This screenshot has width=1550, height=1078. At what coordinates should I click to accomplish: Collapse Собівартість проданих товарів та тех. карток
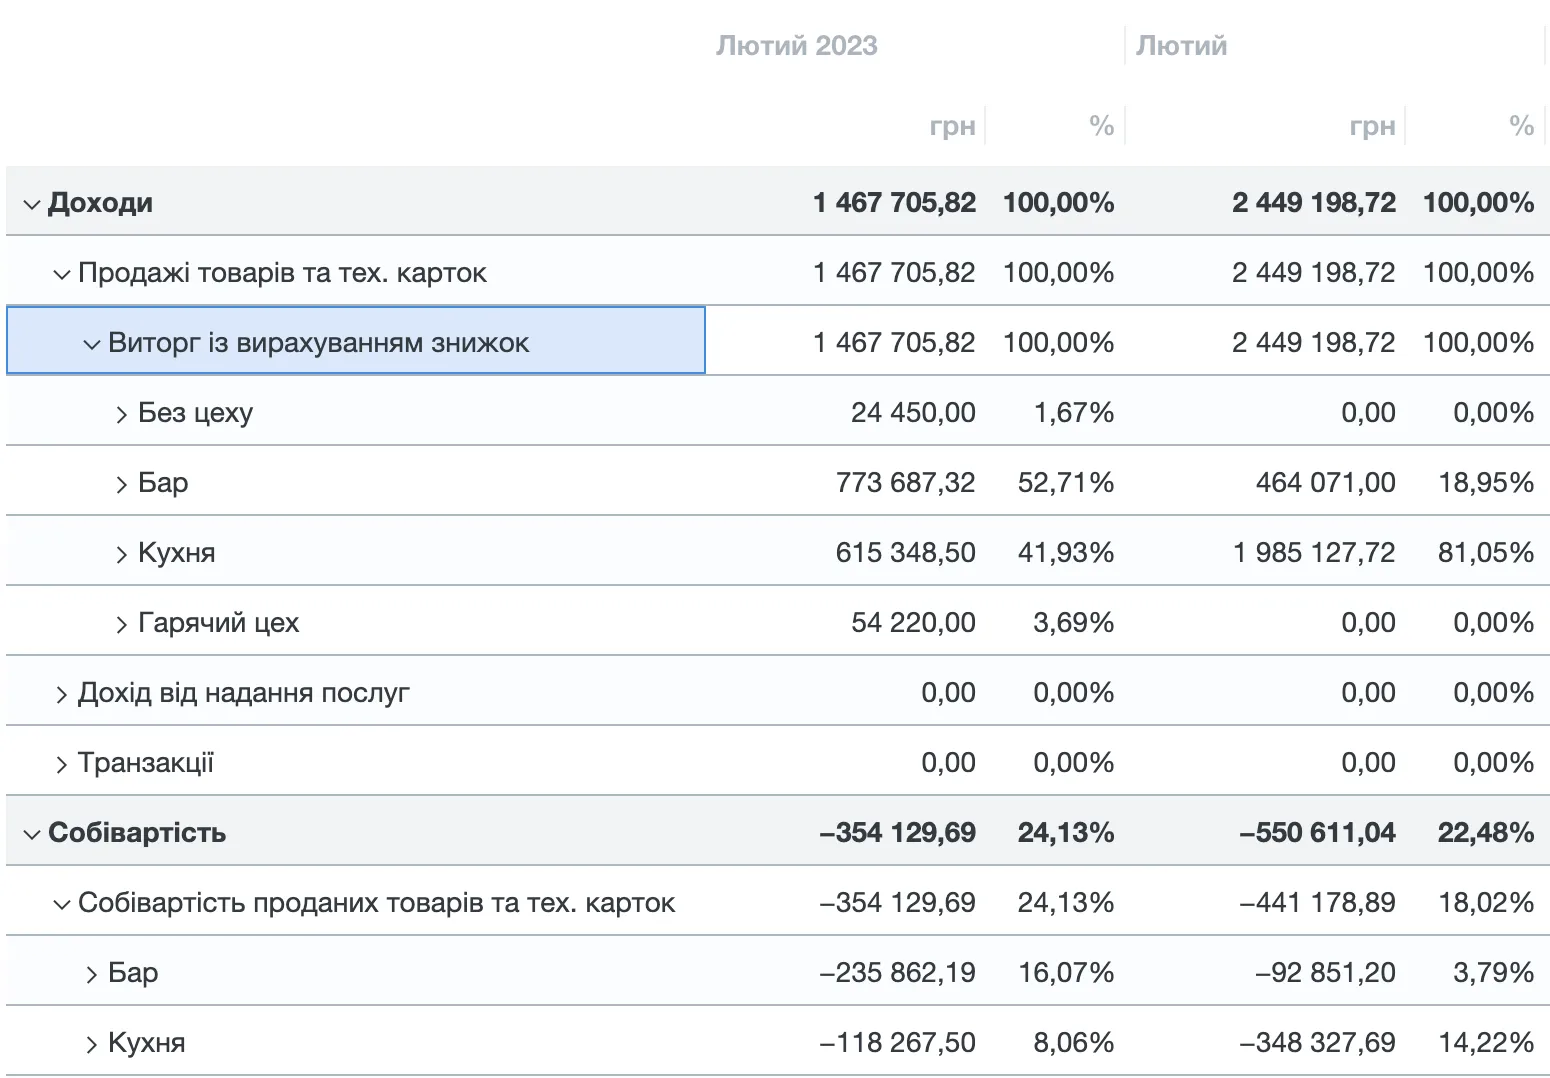tap(62, 904)
